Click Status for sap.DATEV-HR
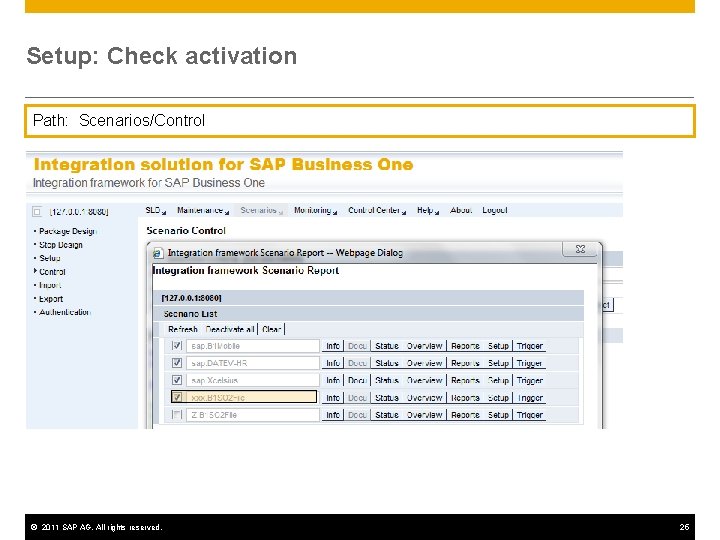720x540 pixels. click(387, 363)
